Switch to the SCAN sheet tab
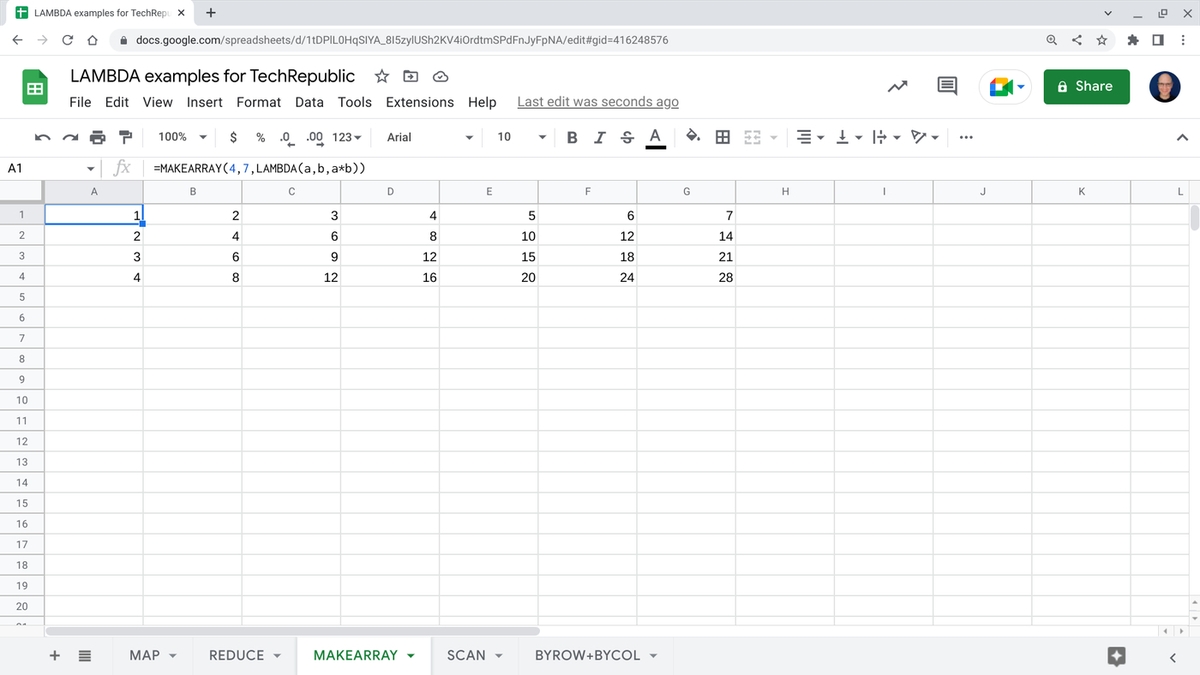1200x675 pixels. click(x=466, y=656)
